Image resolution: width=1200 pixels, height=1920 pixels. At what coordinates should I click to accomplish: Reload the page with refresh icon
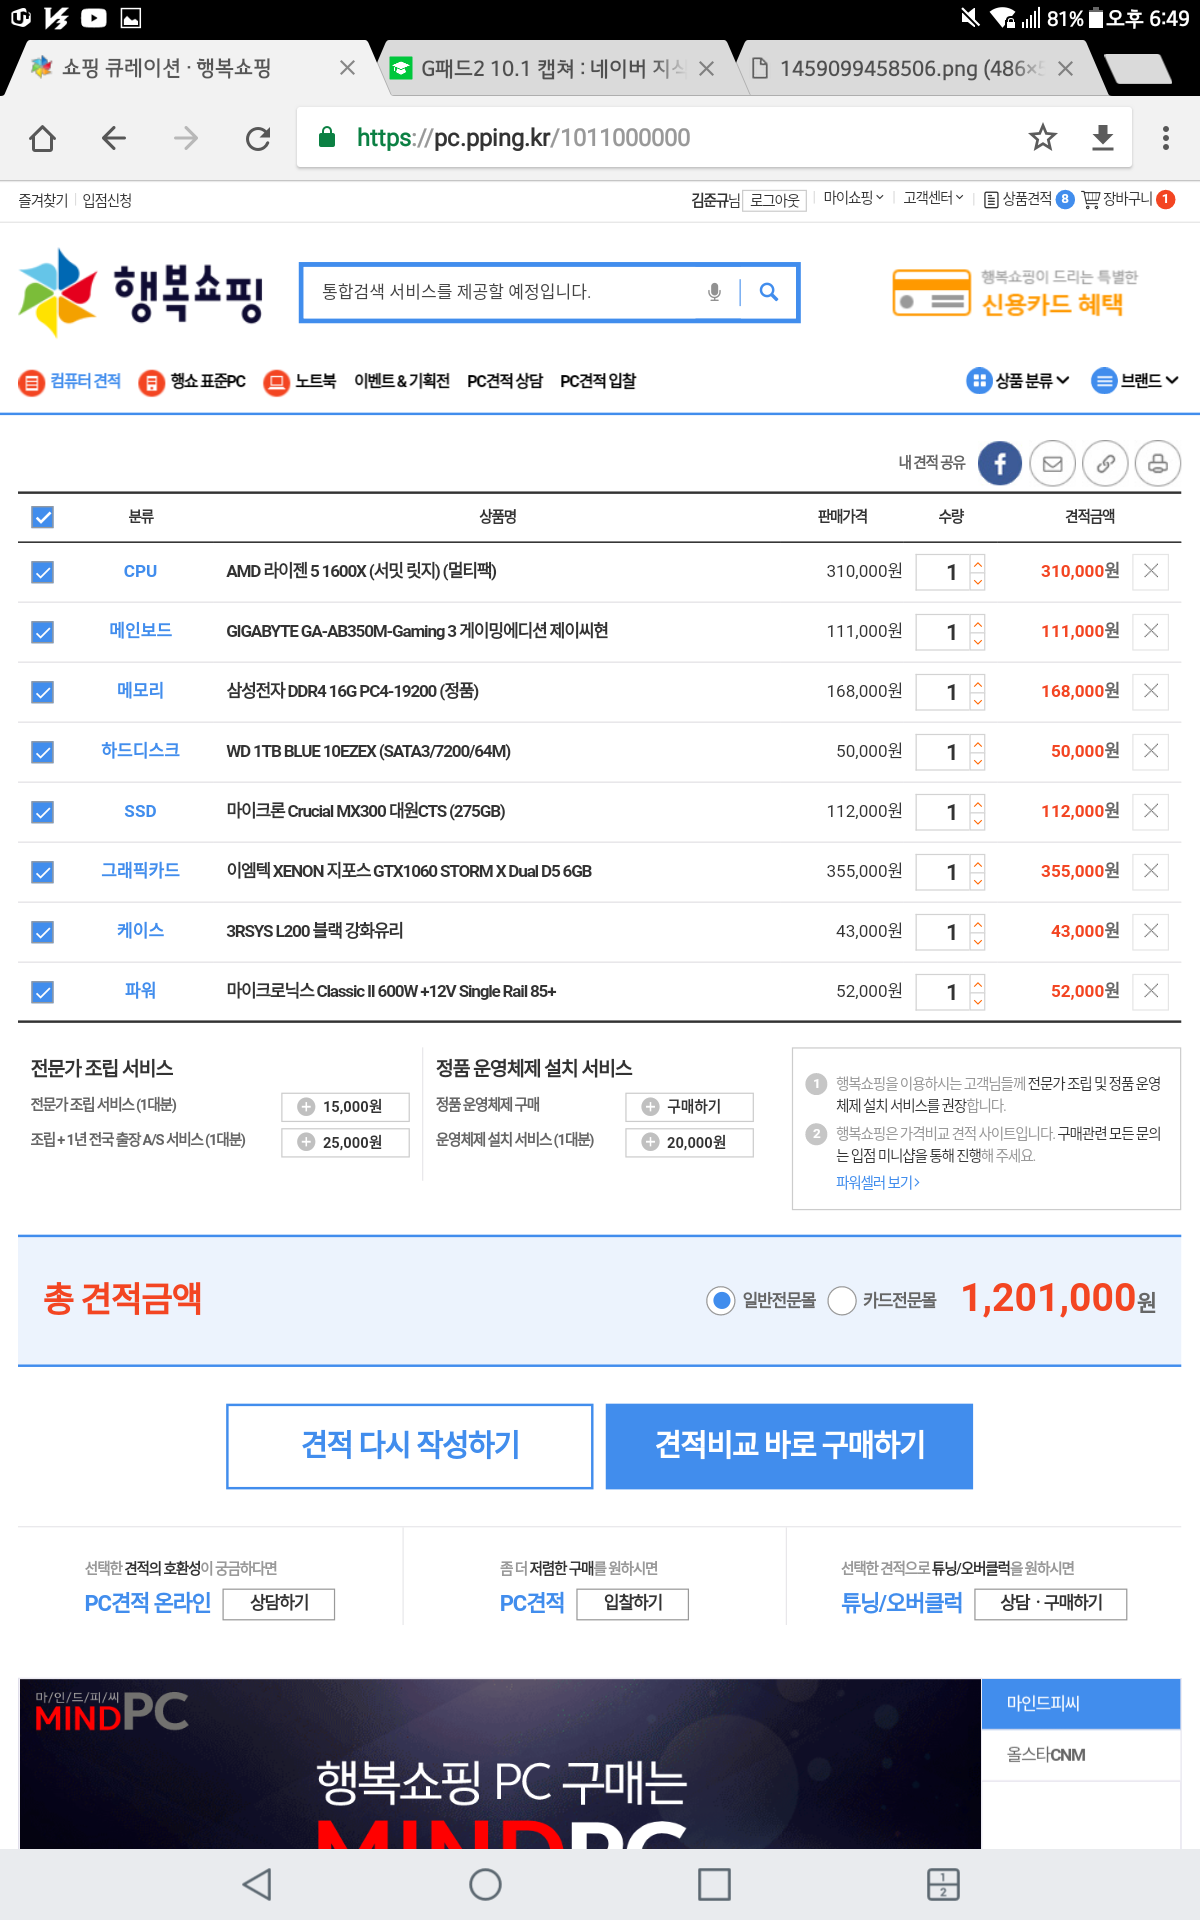point(258,138)
